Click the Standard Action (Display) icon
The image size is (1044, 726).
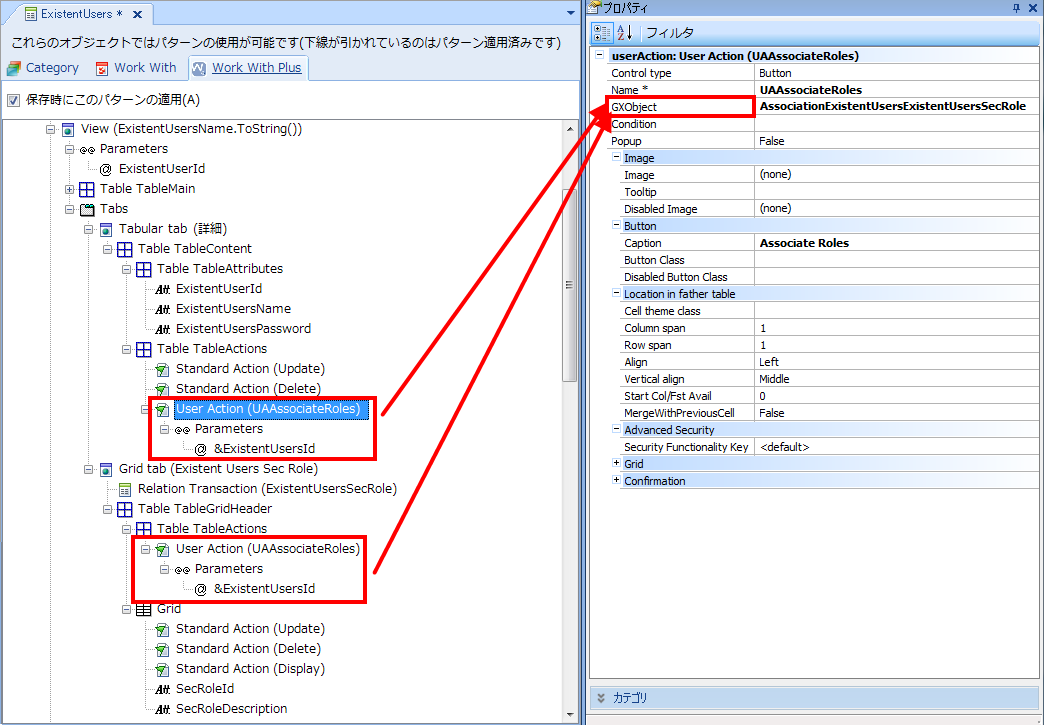point(162,669)
